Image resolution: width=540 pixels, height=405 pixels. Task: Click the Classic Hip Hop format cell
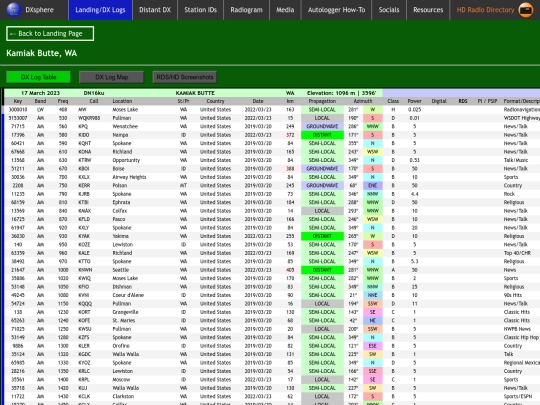(521, 338)
